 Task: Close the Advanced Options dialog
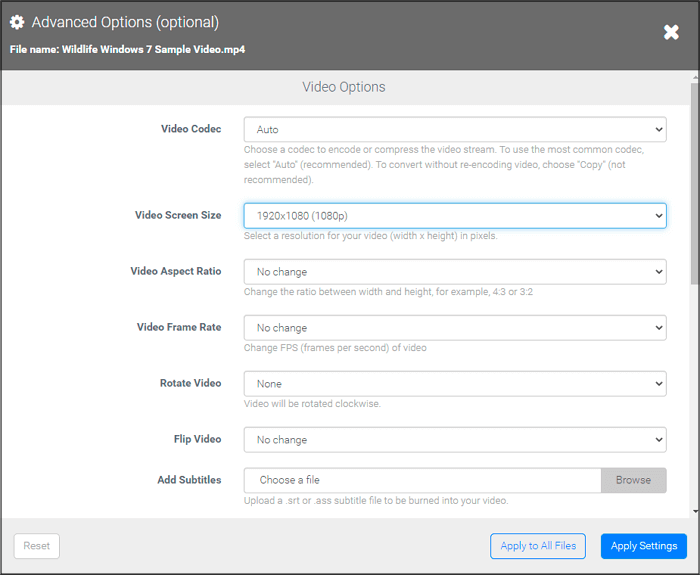[671, 33]
